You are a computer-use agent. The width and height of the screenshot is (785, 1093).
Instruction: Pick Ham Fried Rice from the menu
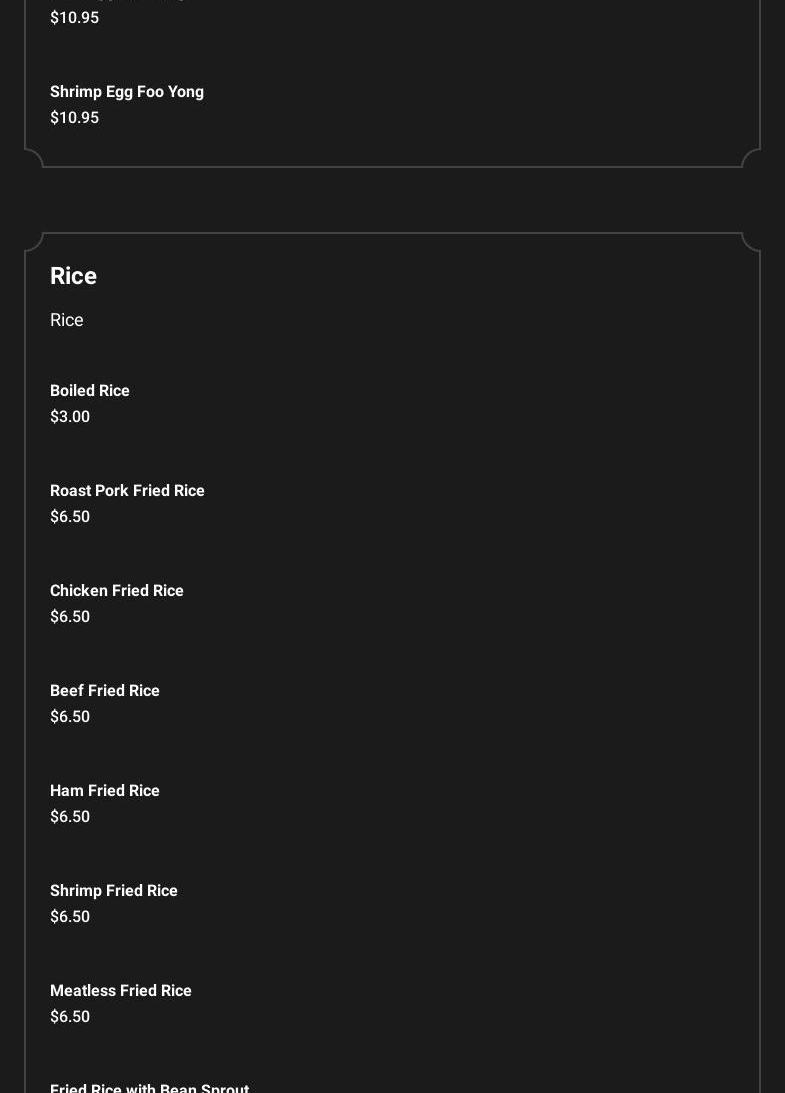click(x=105, y=791)
